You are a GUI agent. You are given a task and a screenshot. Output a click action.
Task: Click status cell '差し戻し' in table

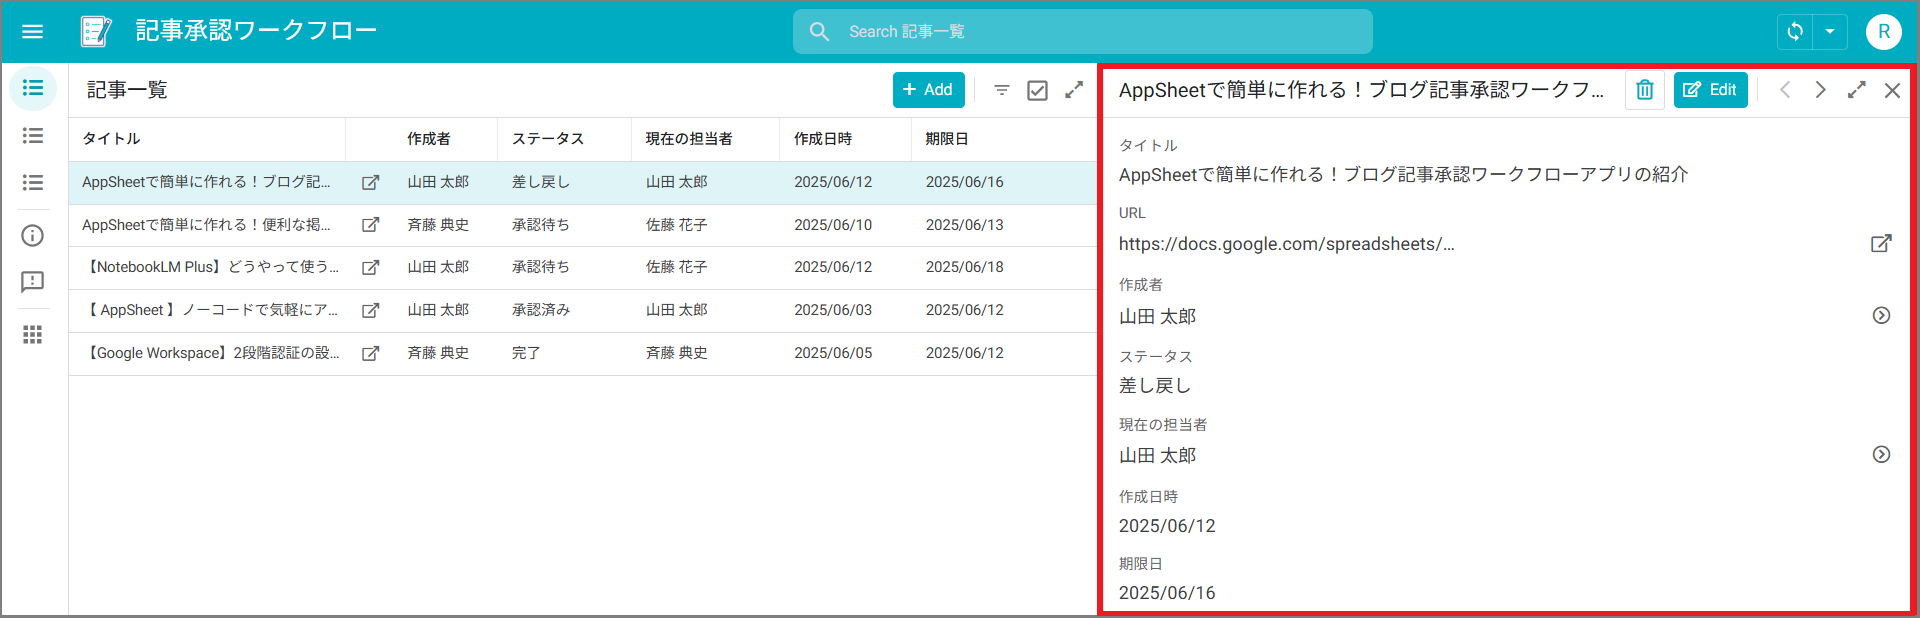[541, 182]
